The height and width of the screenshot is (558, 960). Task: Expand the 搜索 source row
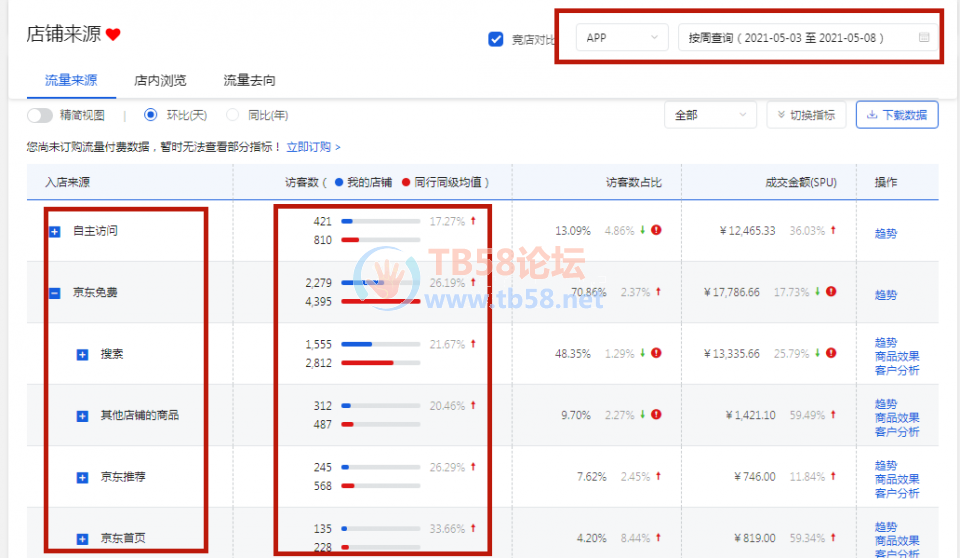click(x=82, y=355)
